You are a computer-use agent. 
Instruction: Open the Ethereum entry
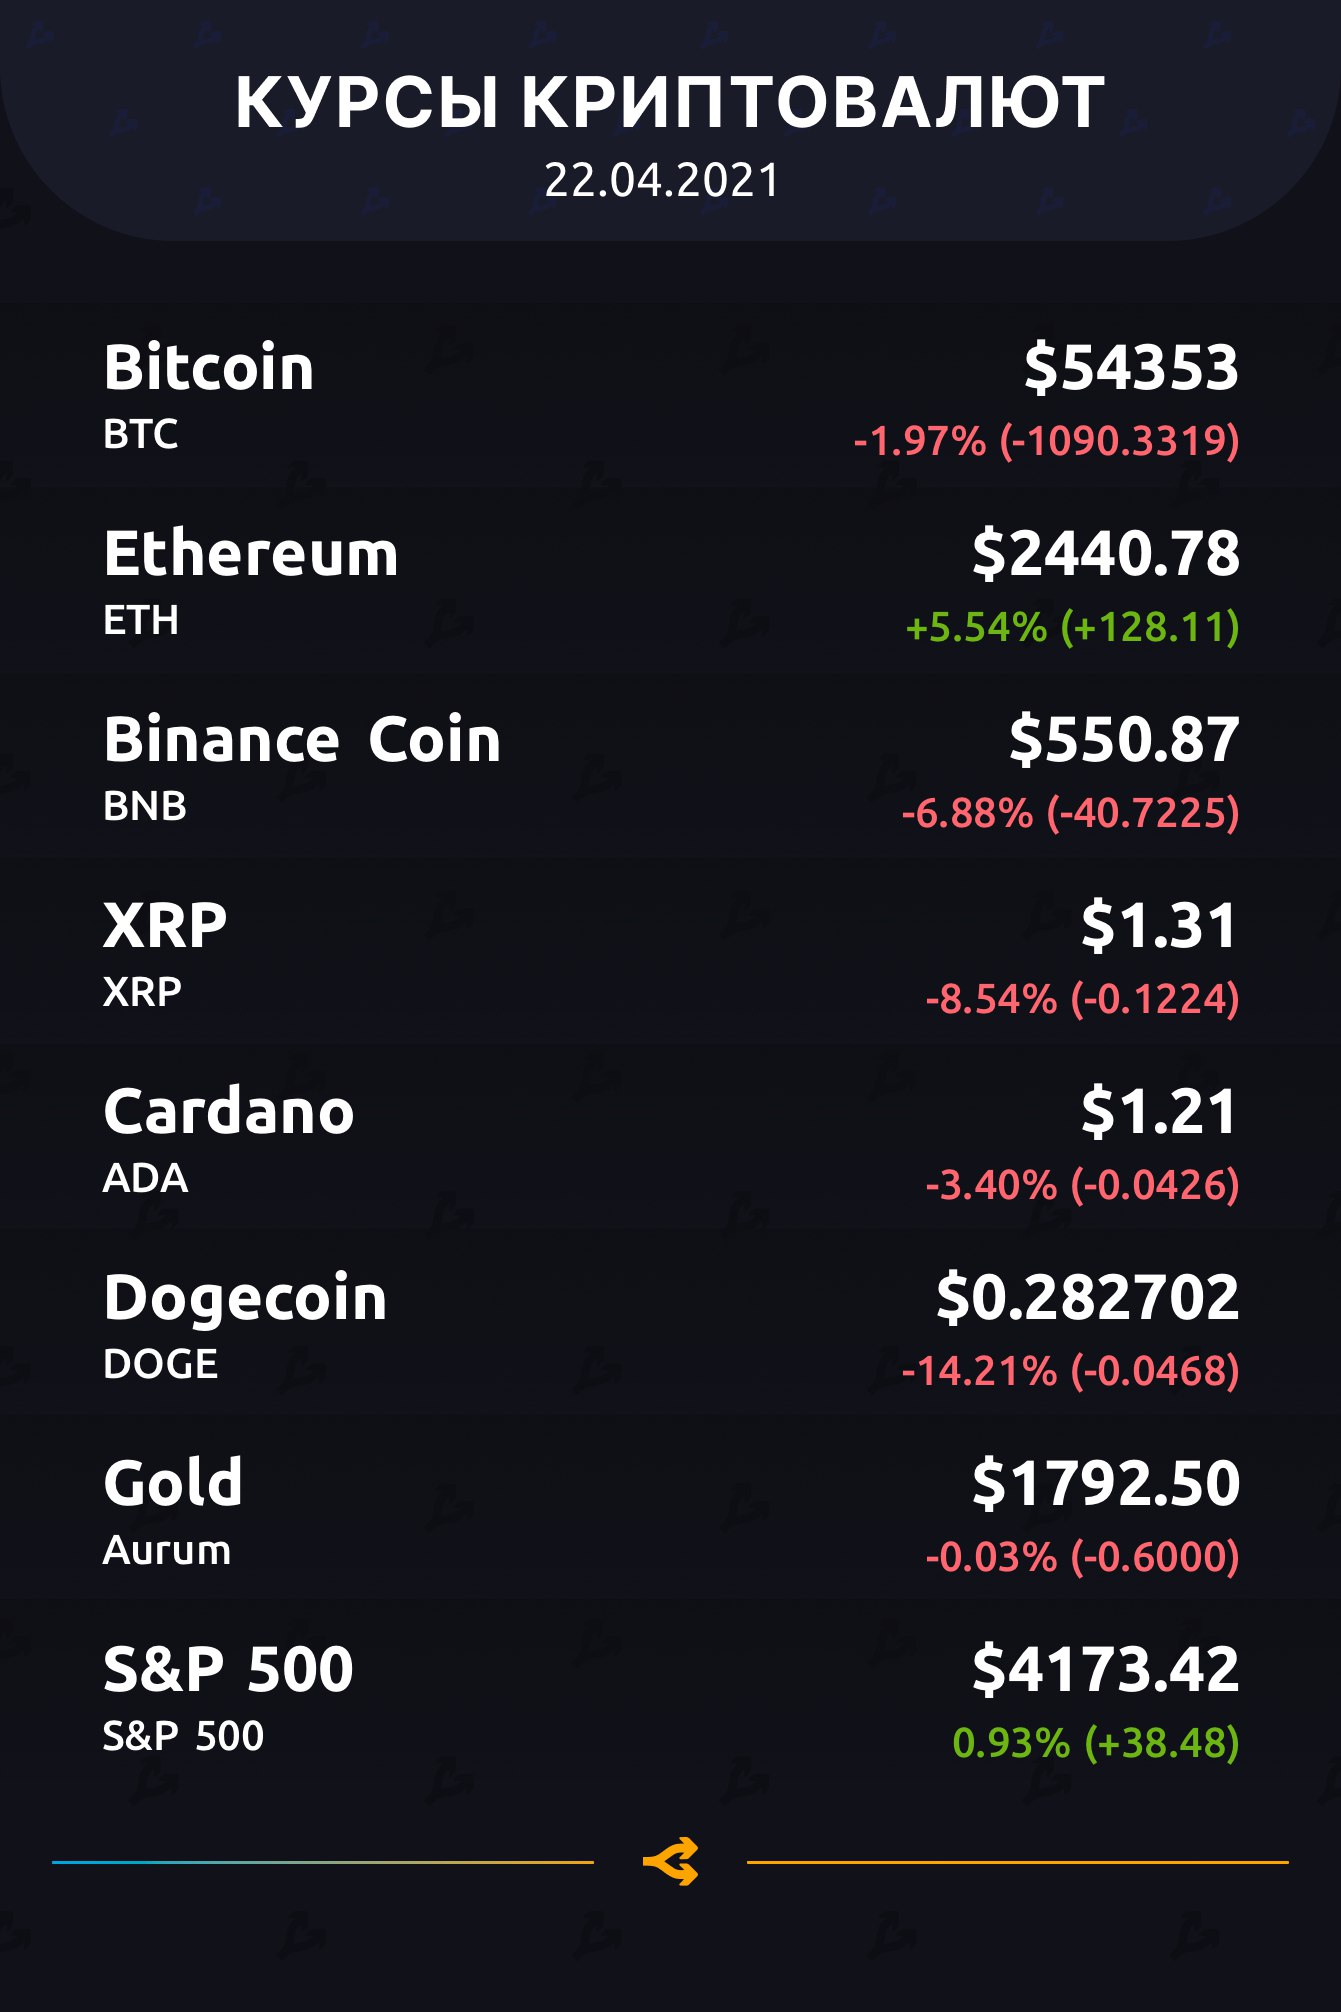(x=251, y=553)
